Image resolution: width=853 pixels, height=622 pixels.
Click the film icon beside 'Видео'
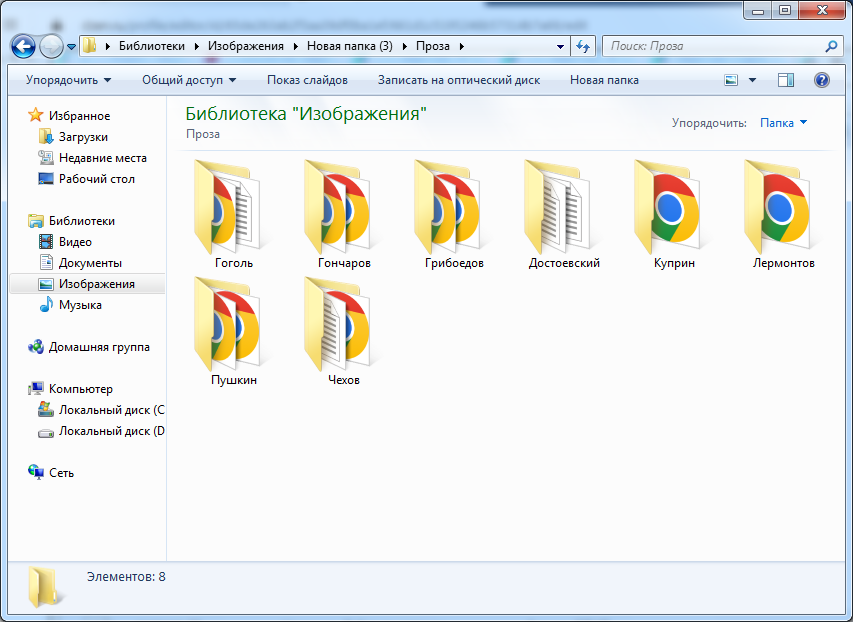(x=46, y=242)
